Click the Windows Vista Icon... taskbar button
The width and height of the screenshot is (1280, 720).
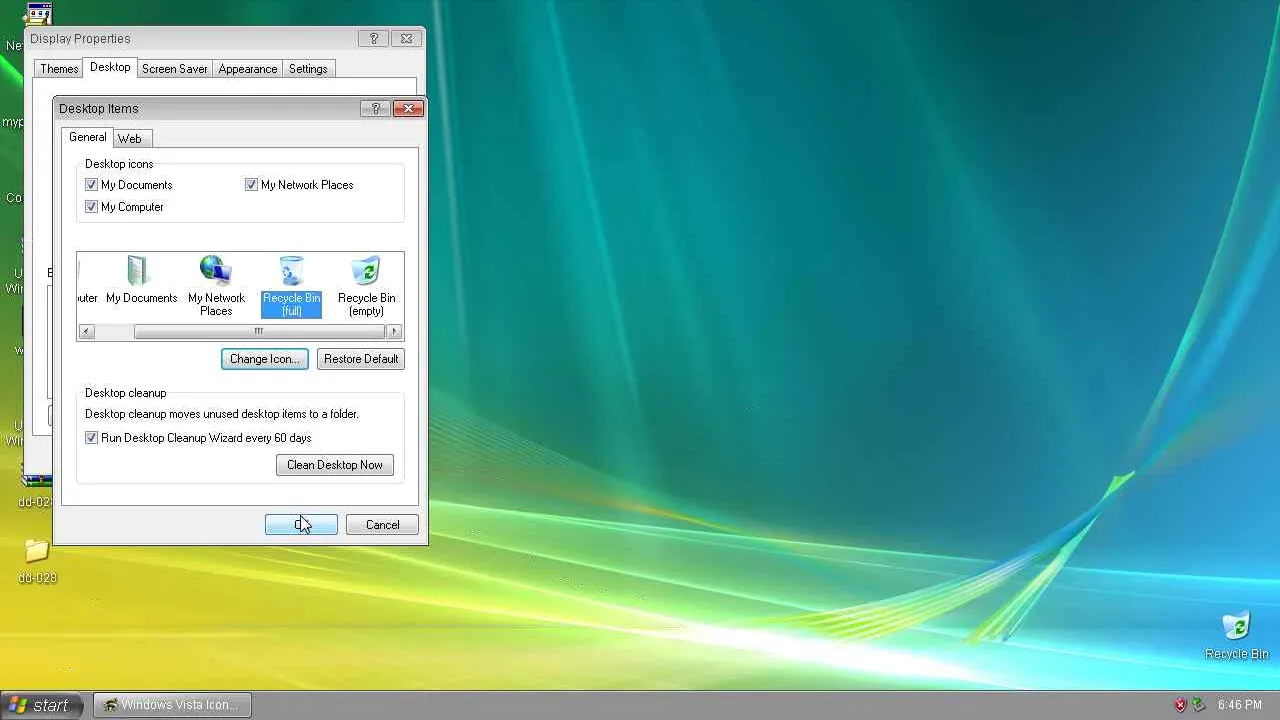click(x=172, y=705)
